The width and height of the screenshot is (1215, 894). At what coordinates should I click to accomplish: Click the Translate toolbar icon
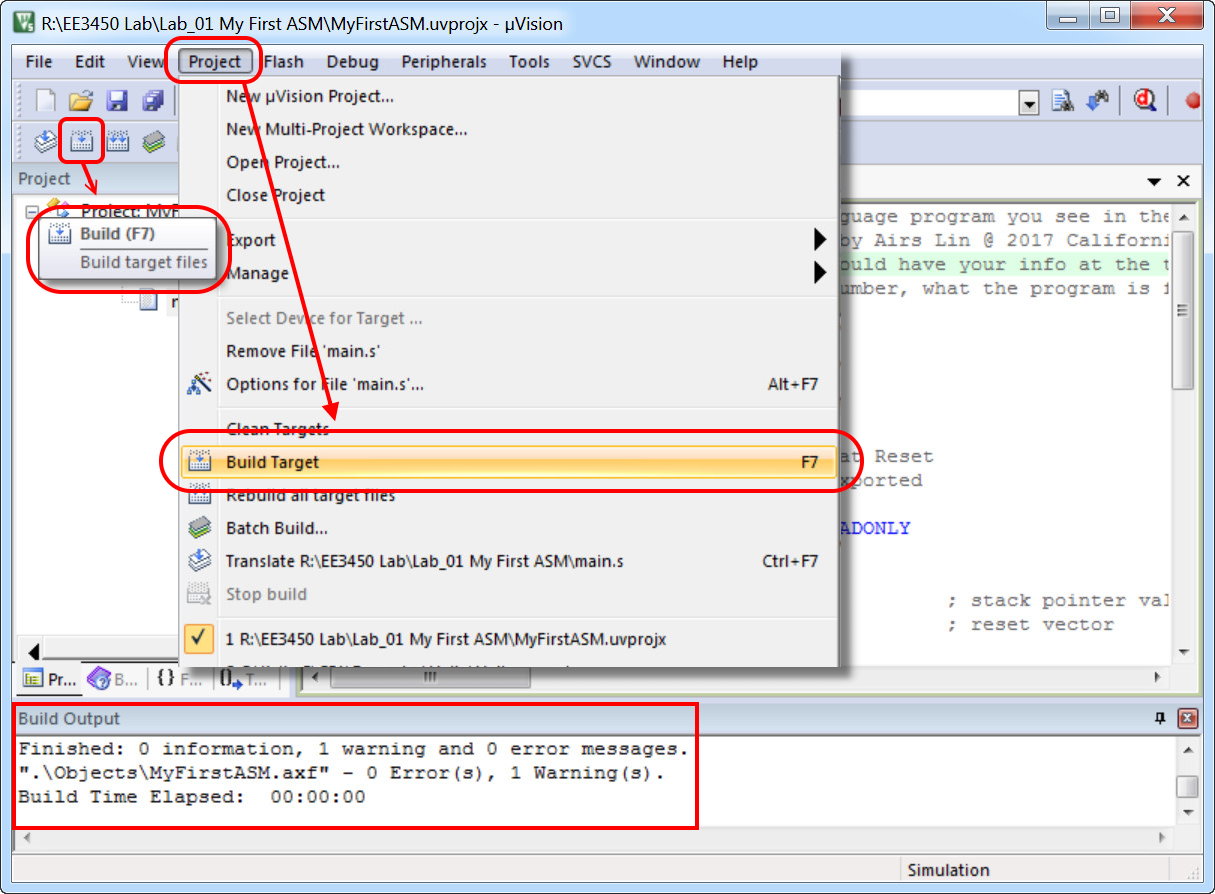coord(45,142)
